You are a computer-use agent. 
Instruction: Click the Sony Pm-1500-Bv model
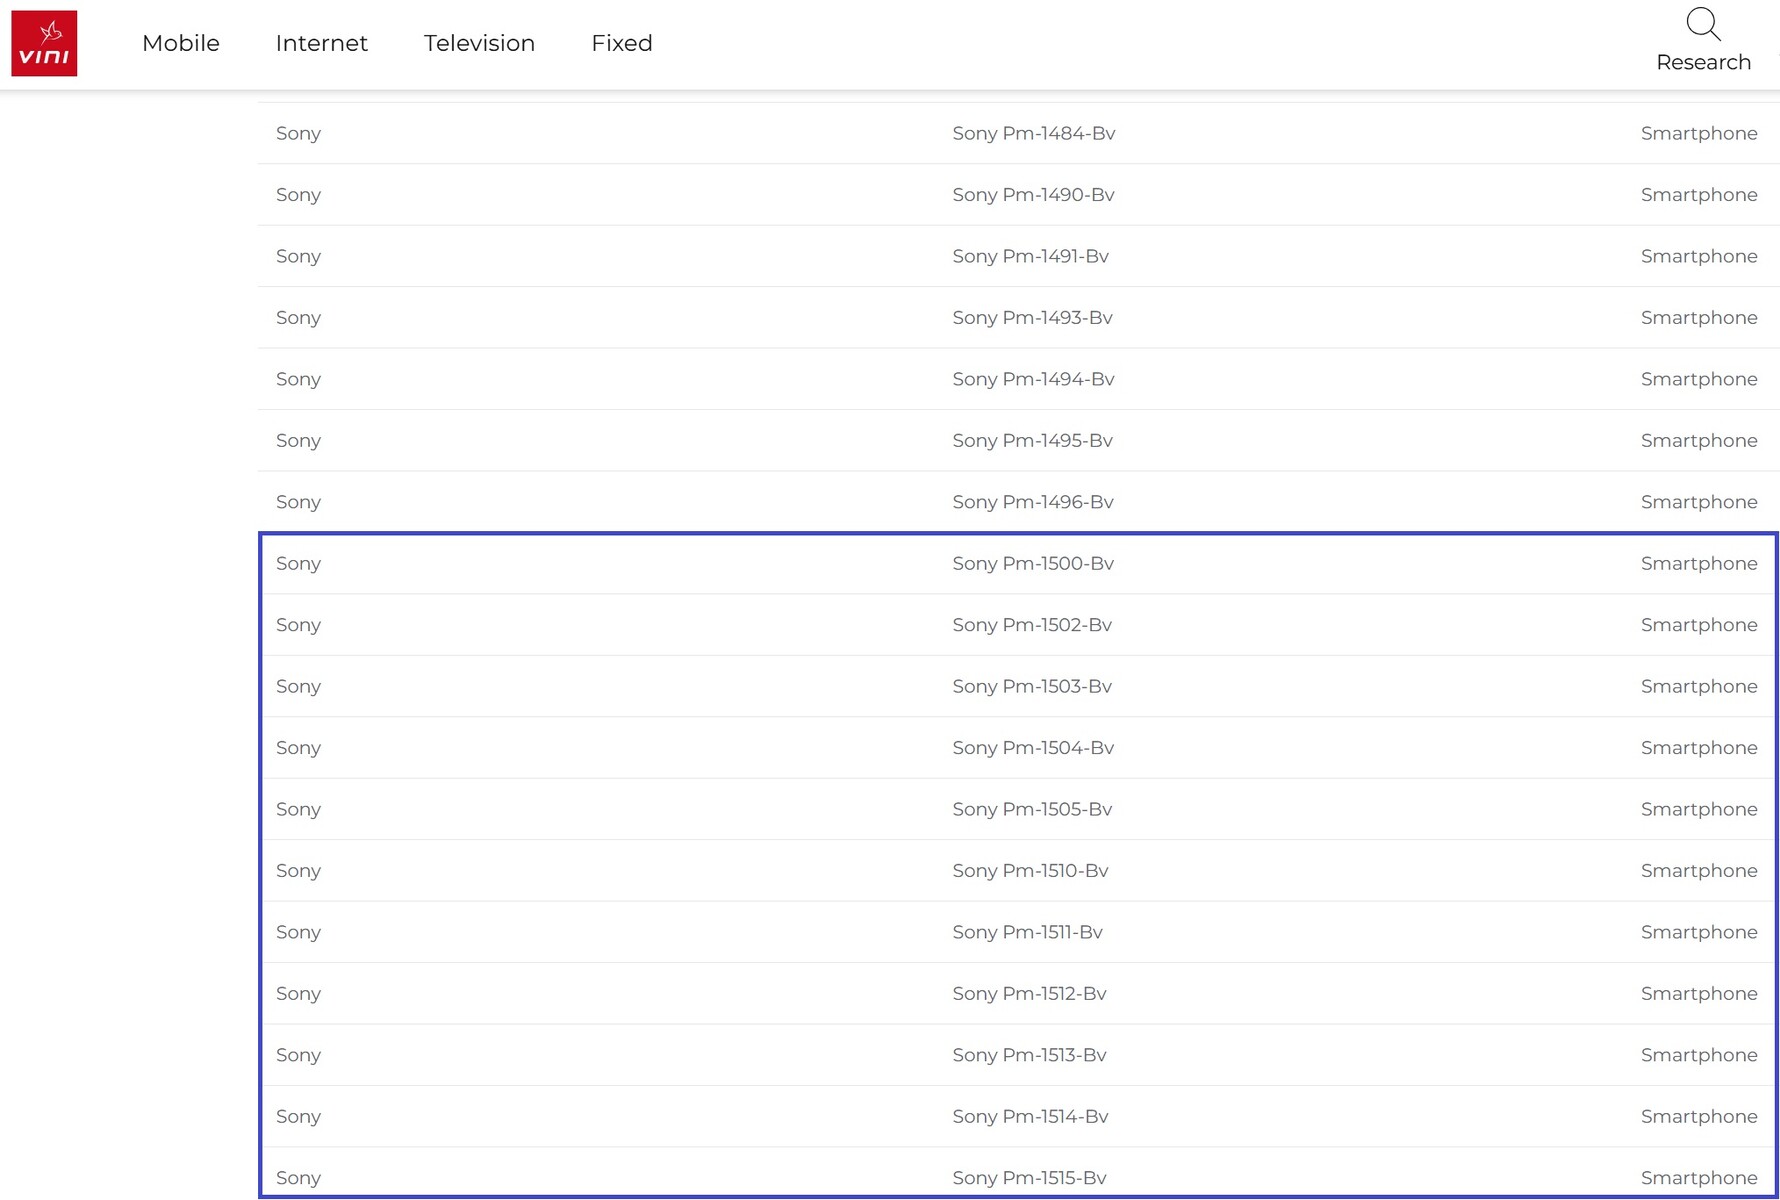click(x=1033, y=564)
